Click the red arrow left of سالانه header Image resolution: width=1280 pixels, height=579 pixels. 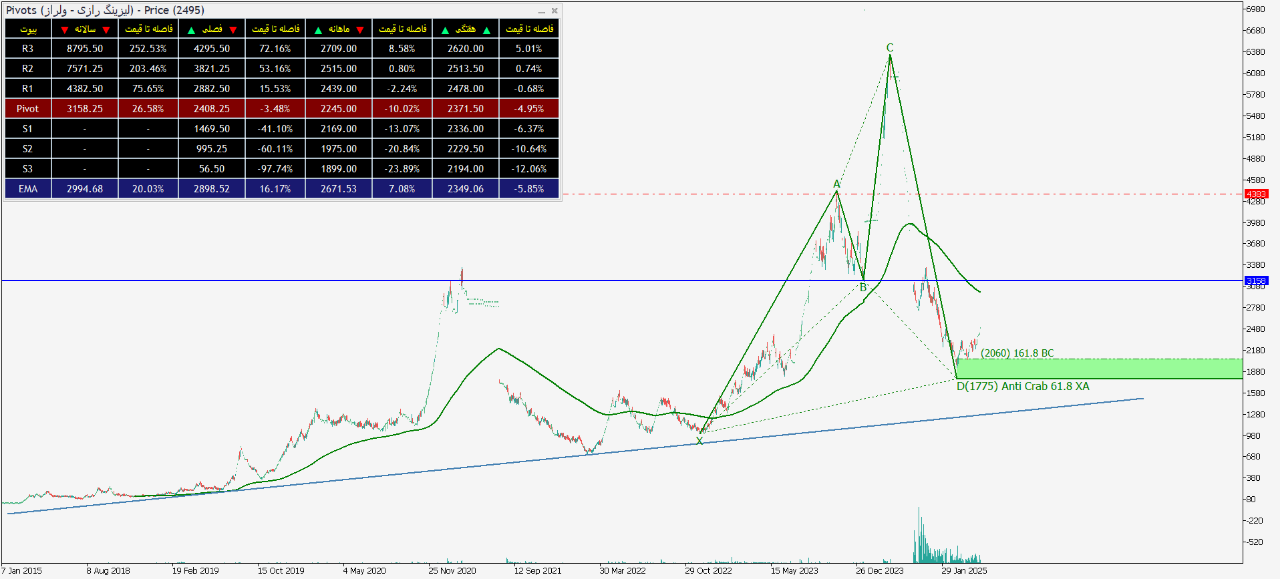tap(65, 29)
